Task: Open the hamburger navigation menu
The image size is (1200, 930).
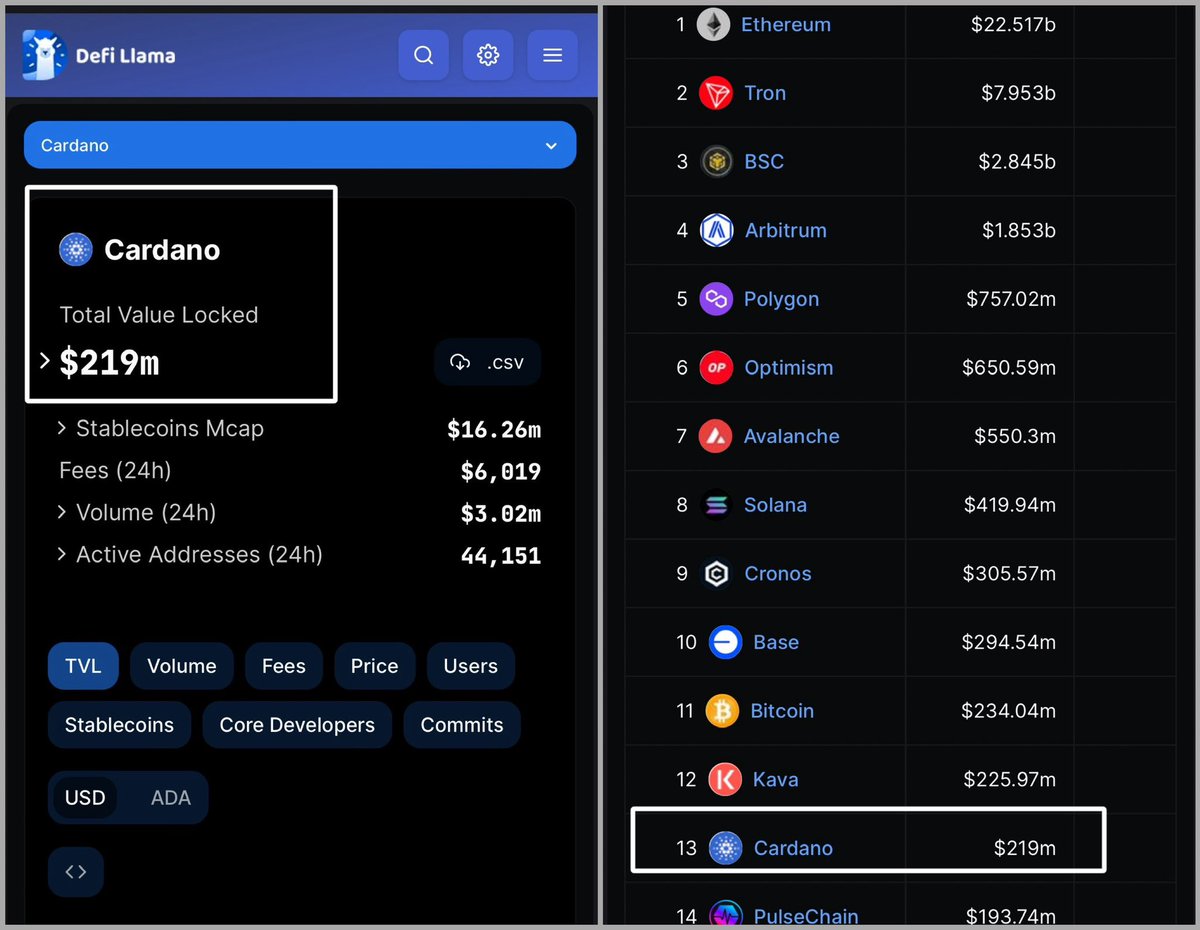Action: 552,55
